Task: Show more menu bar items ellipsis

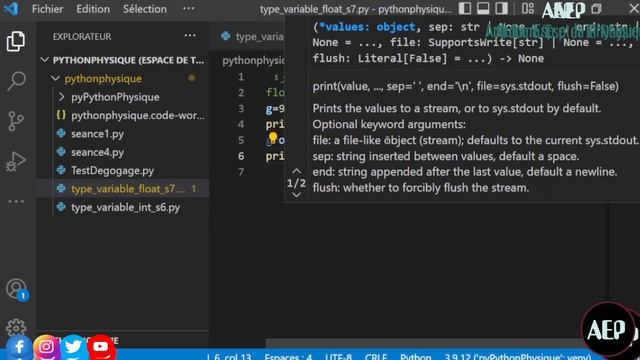Action: [x=188, y=9]
